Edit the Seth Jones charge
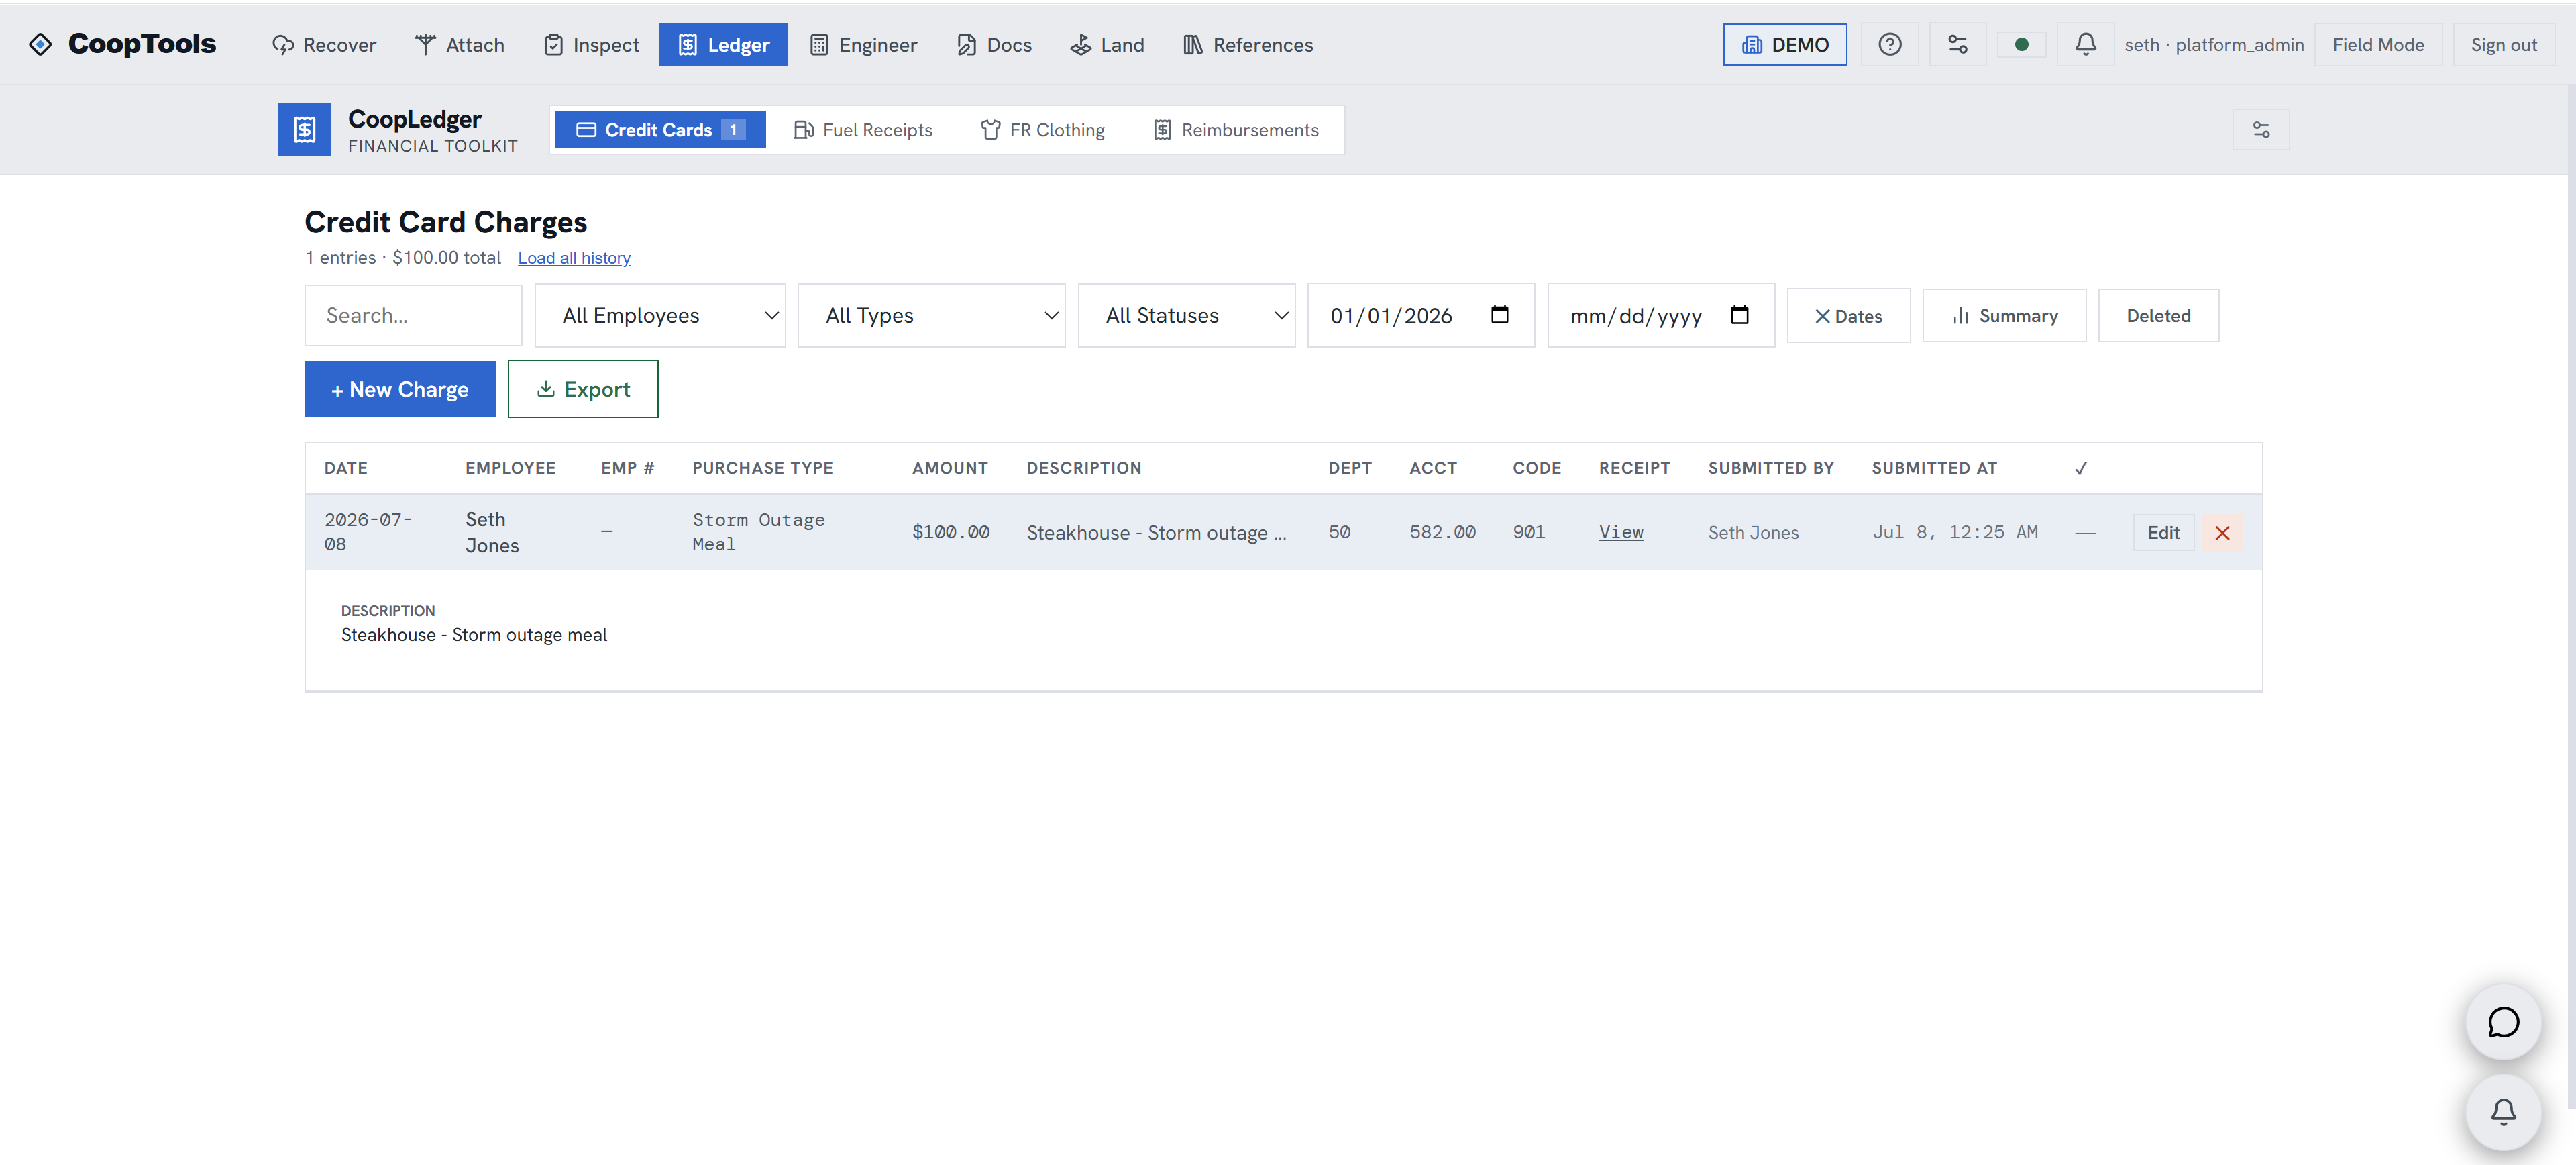This screenshot has width=2576, height=1165. click(2163, 532)
